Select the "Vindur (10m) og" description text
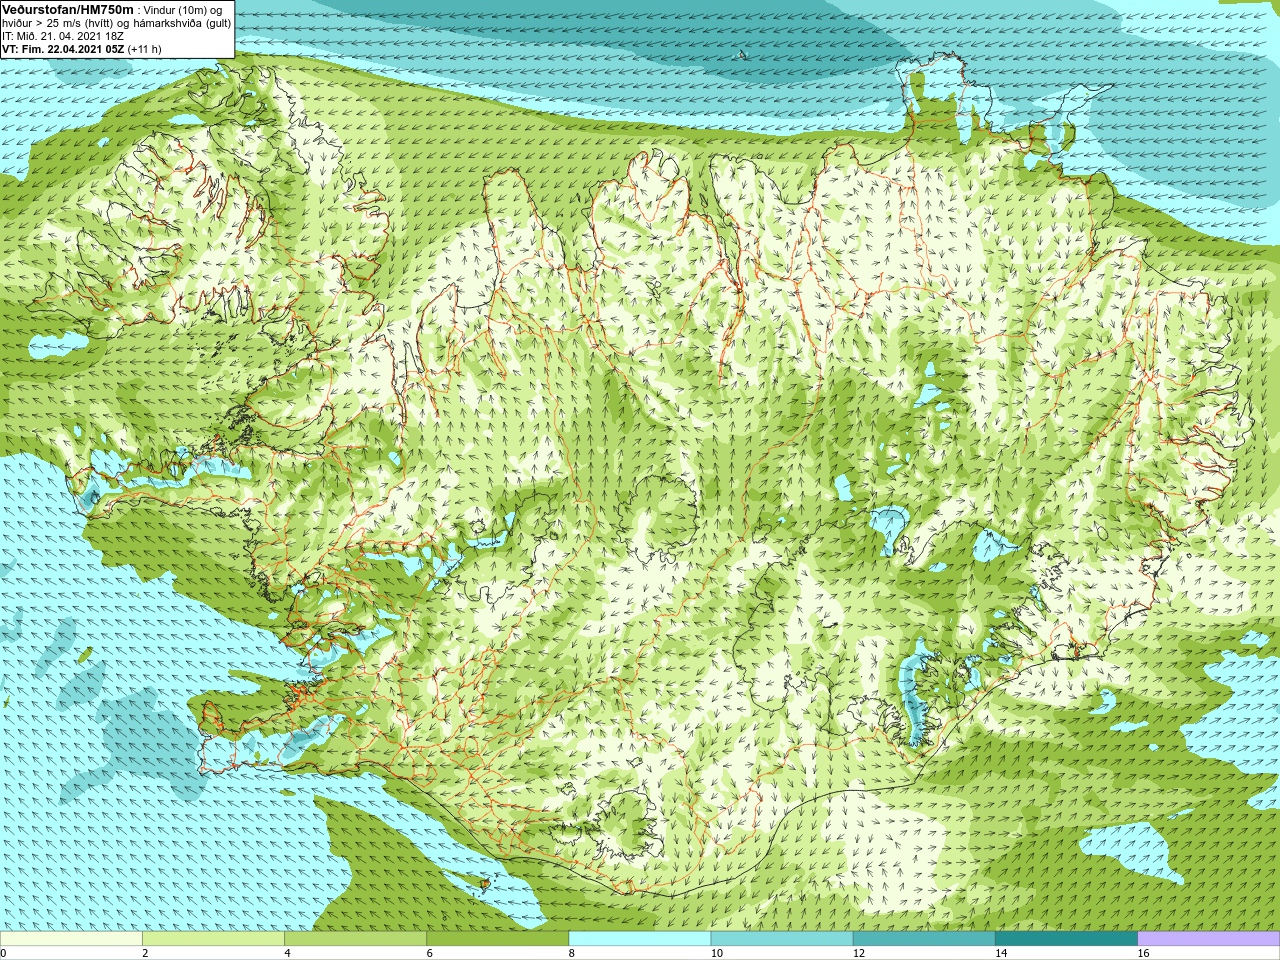The image size is (1280, 960). tap(183, 9)
